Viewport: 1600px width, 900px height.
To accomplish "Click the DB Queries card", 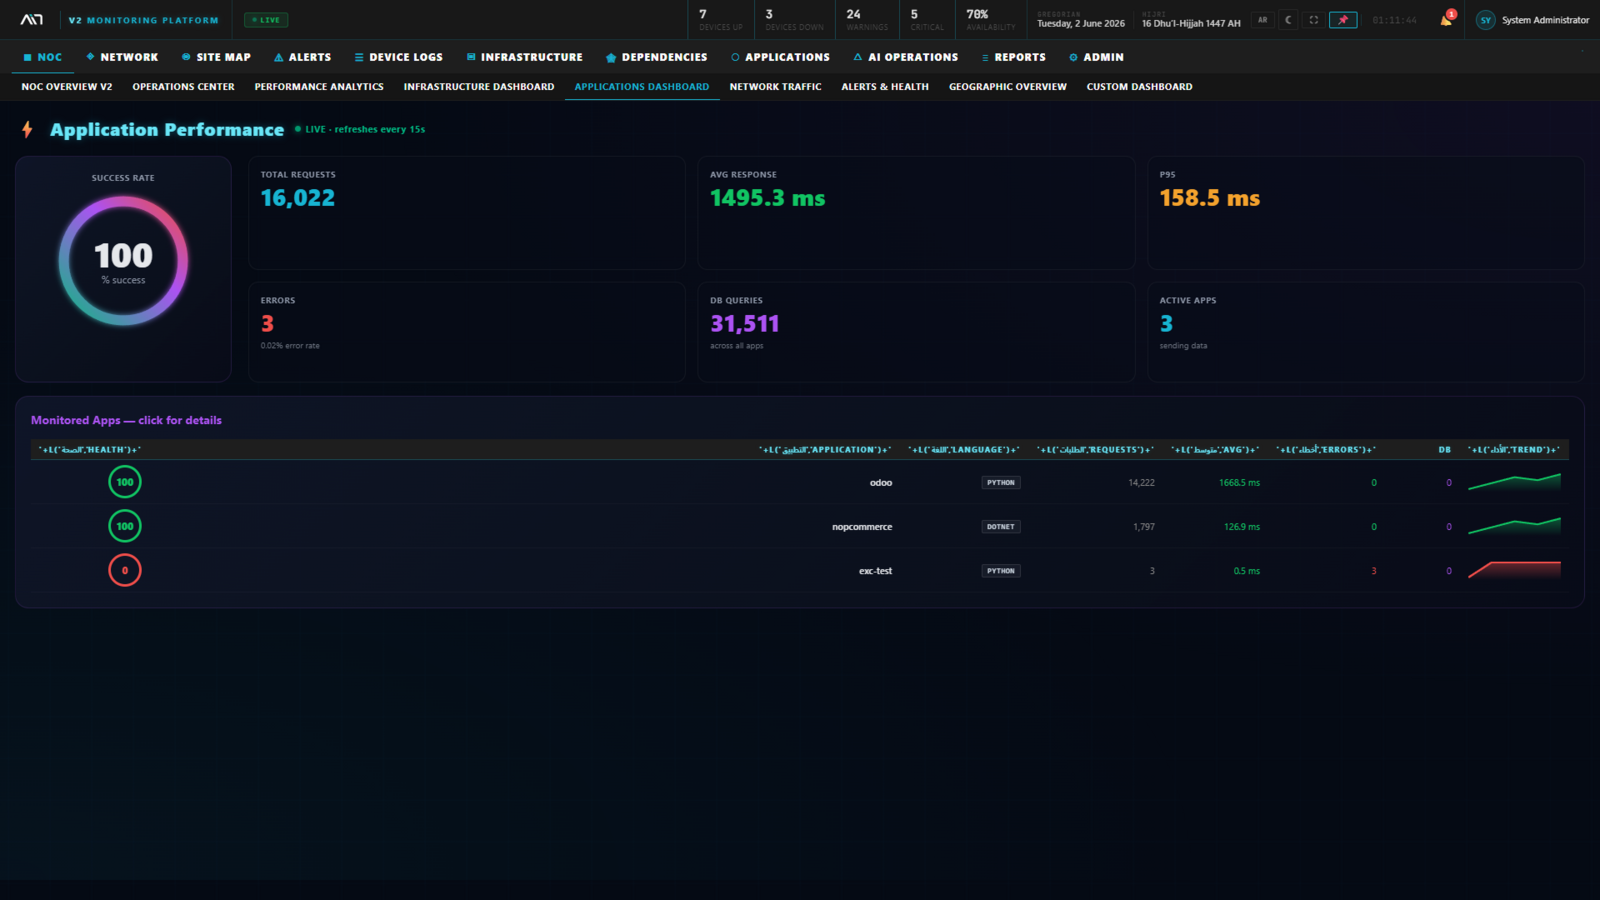I will click(916, 332).
